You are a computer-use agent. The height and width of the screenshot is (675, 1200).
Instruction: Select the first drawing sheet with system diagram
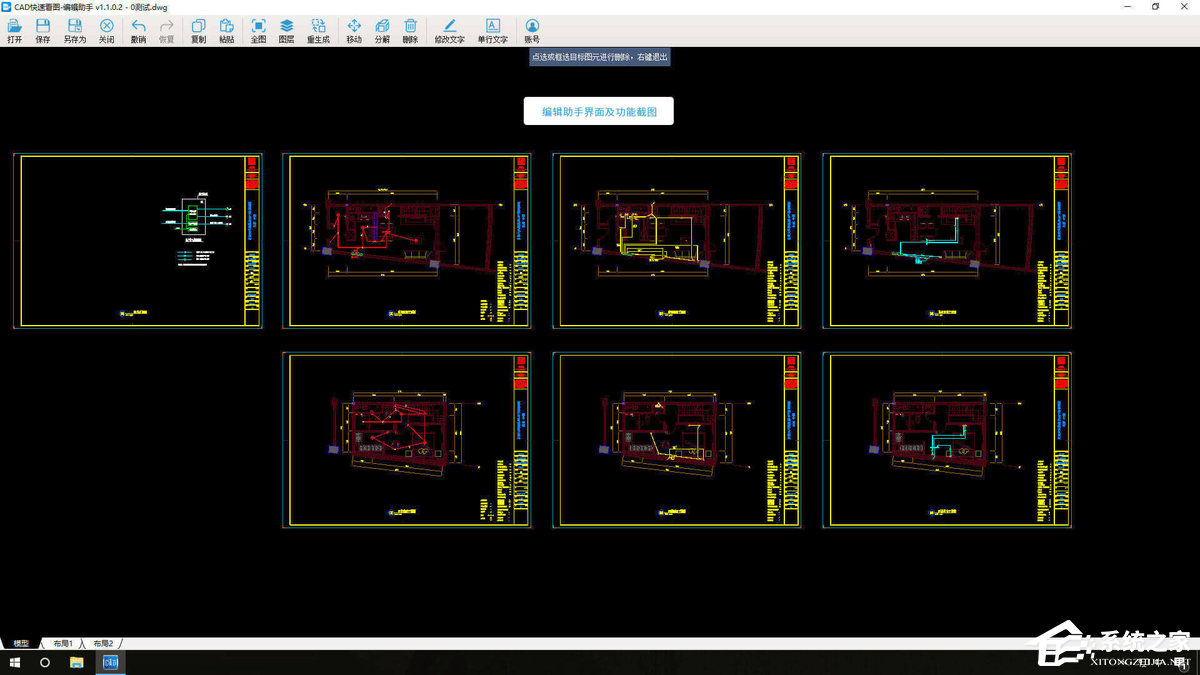pyautogui.click(x=138, y=241)
